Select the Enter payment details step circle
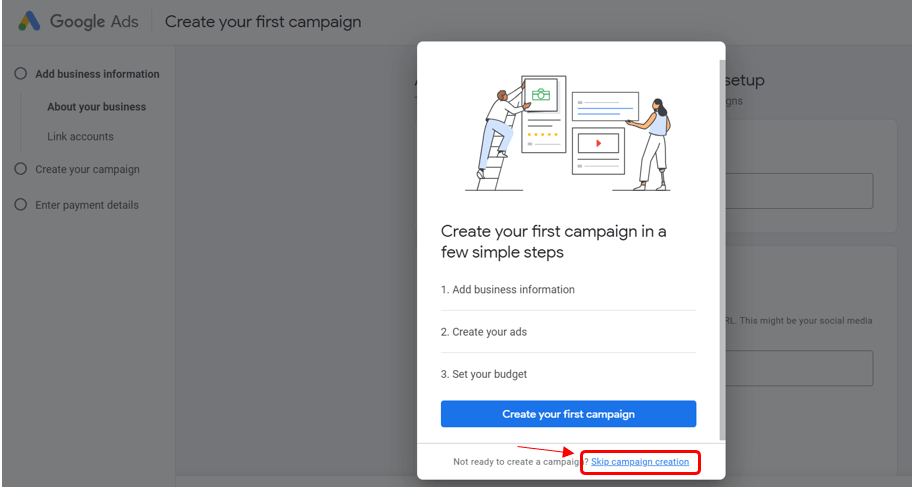 [x=21, y=204]
